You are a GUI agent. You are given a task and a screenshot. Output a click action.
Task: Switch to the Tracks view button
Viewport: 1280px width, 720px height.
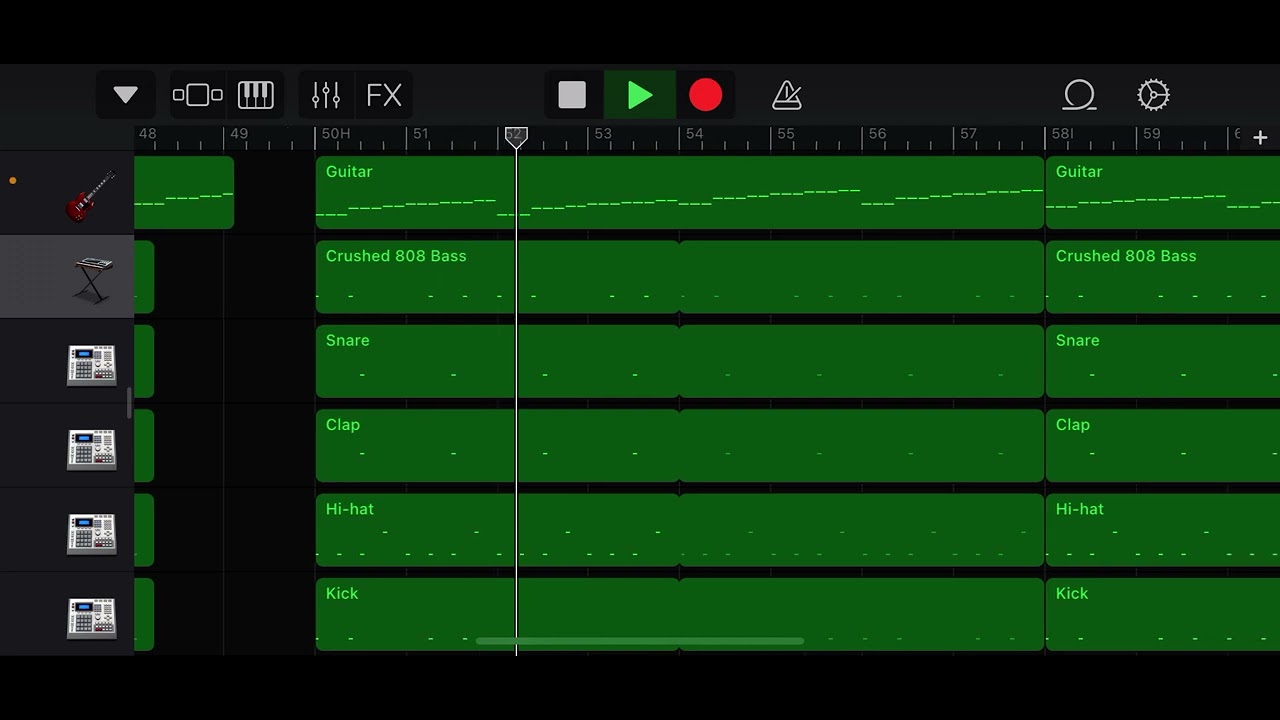198,95
